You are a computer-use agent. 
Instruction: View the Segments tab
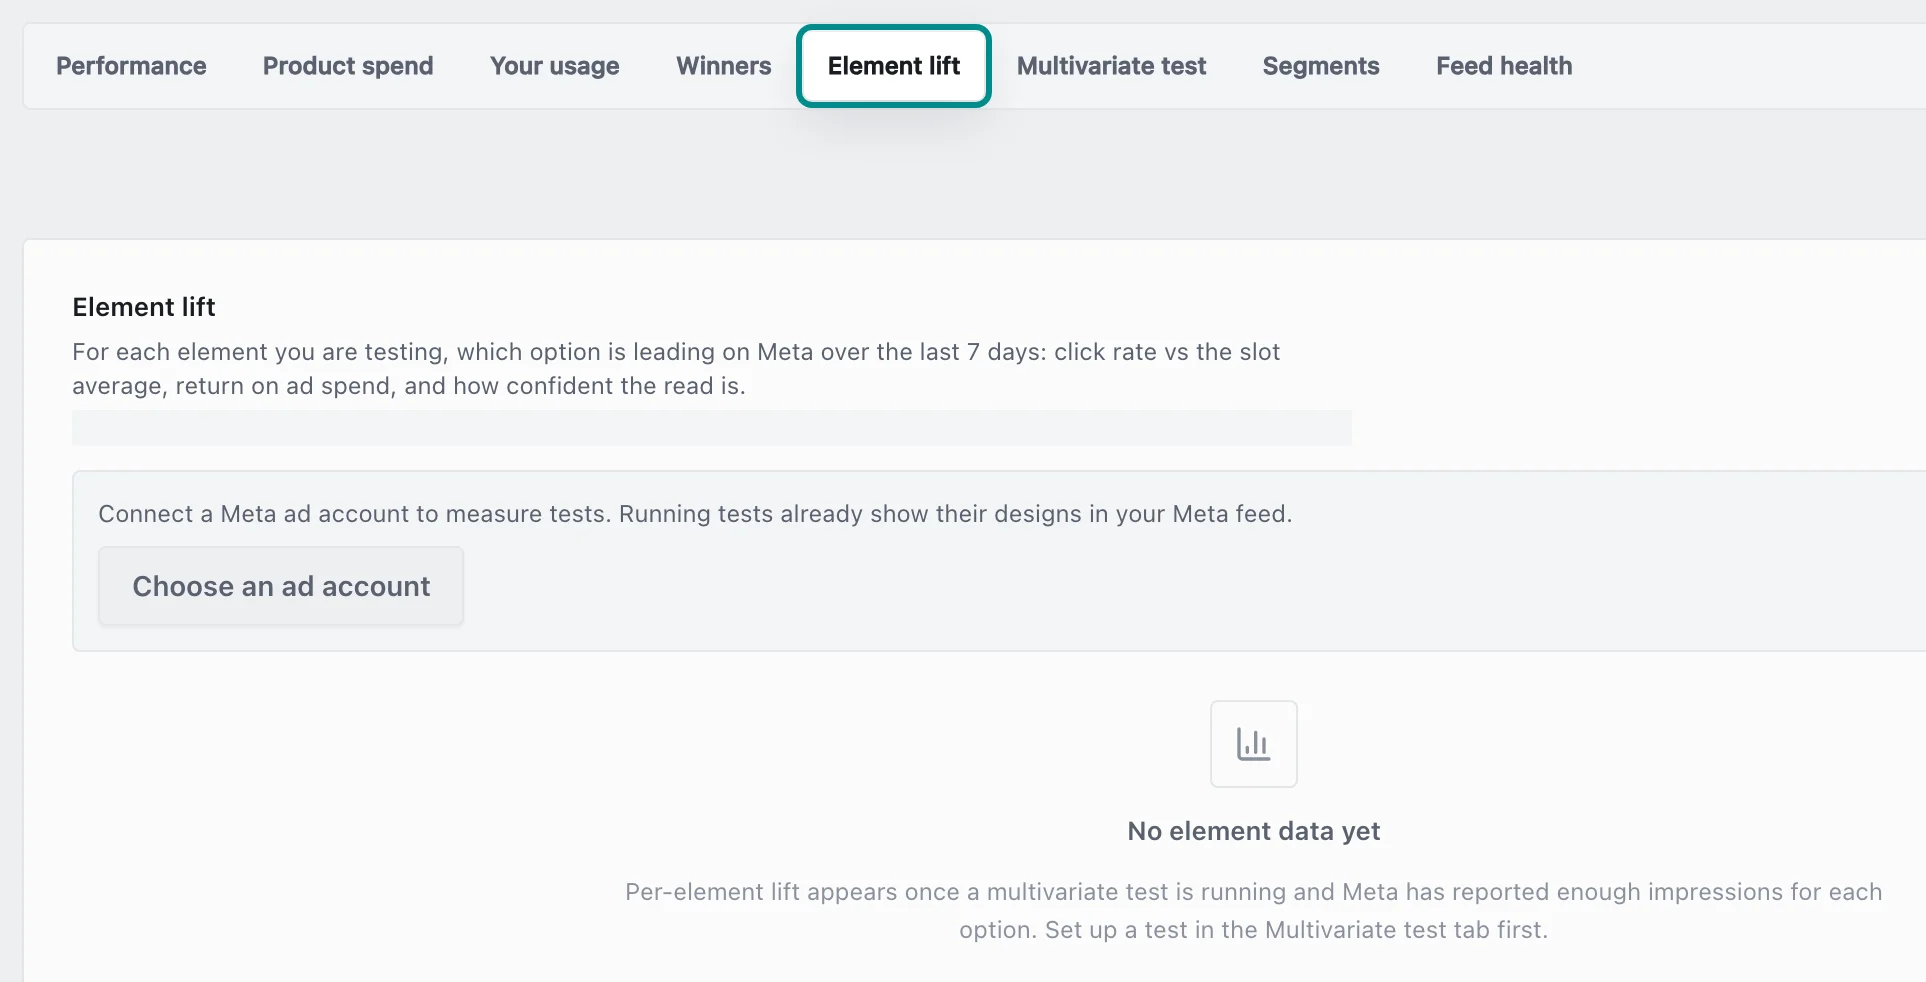coord(1321,66)
